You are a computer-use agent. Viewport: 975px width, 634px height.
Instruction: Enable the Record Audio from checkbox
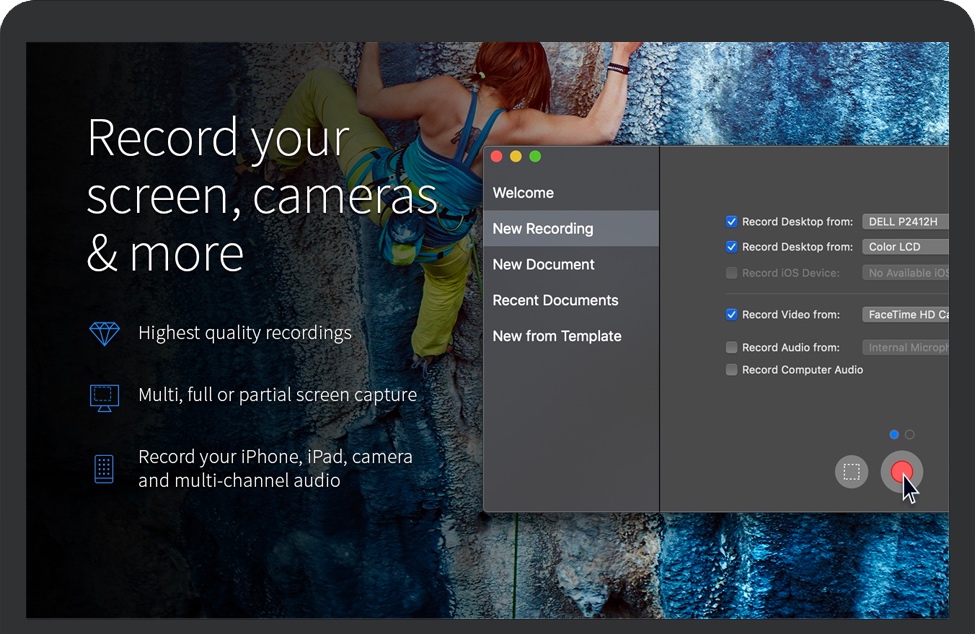(732, 348)
